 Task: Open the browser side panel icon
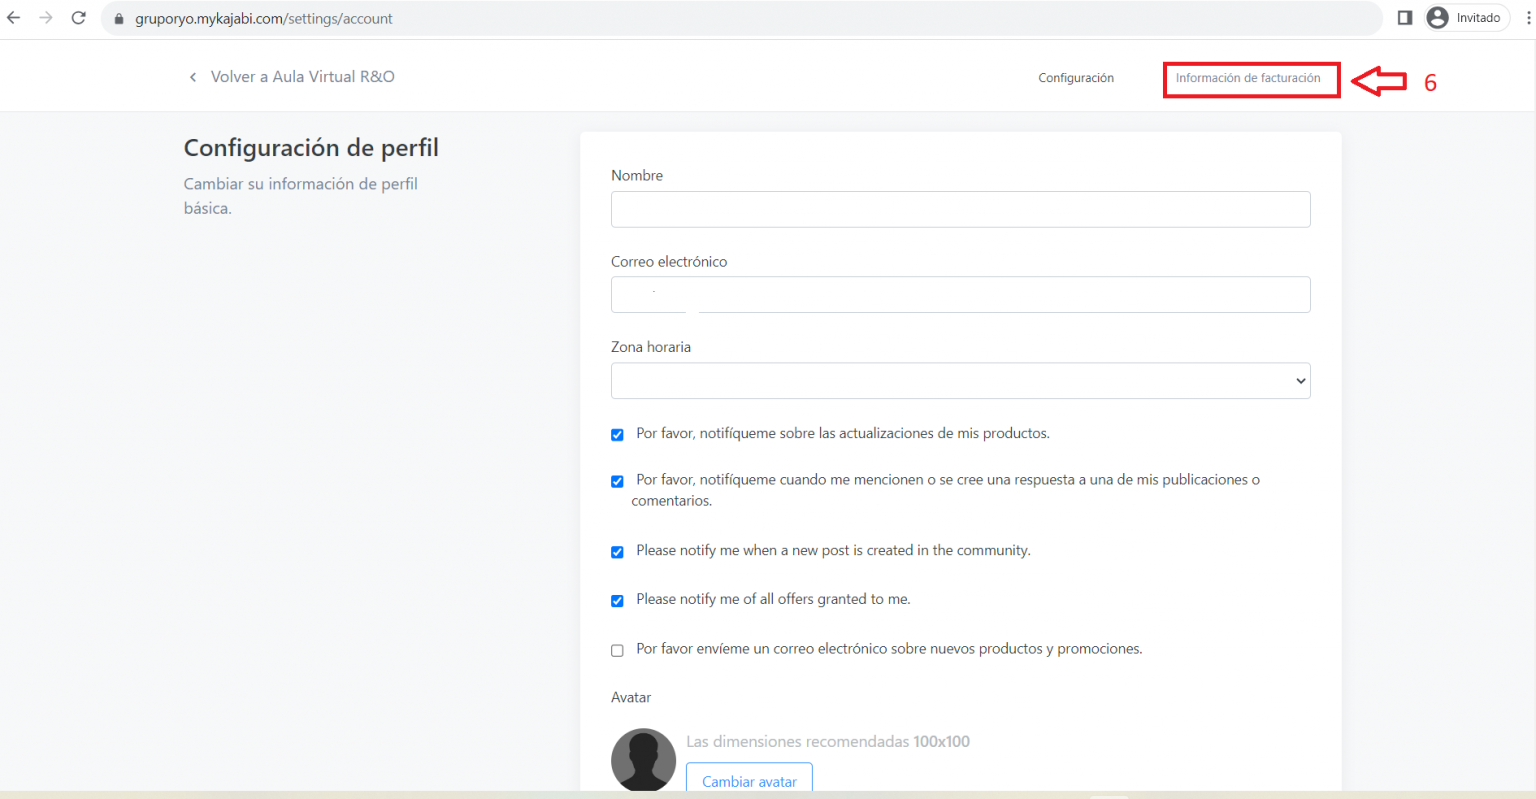tap(1404, 18)
